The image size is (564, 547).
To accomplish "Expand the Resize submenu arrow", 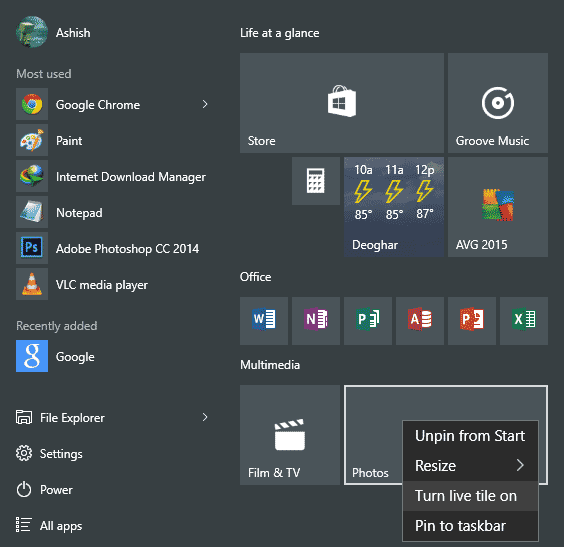I will pos(520,465).
